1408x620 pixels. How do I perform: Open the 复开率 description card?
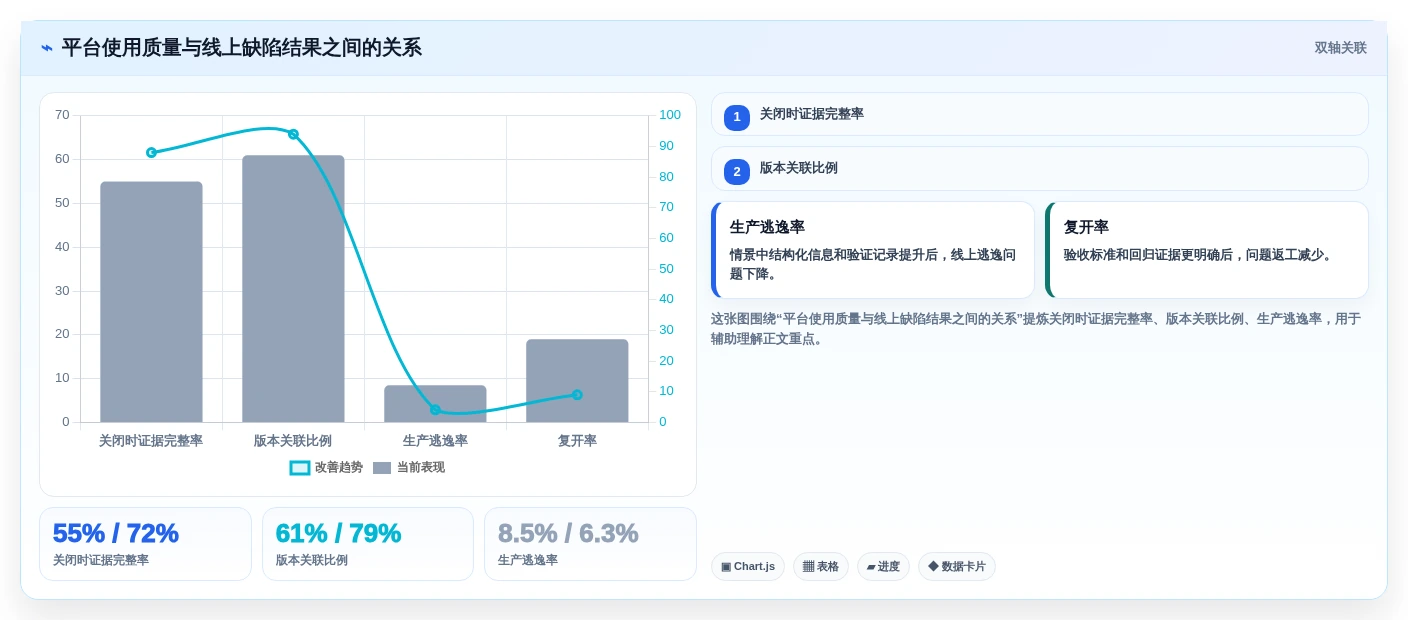click(1206, 250)
